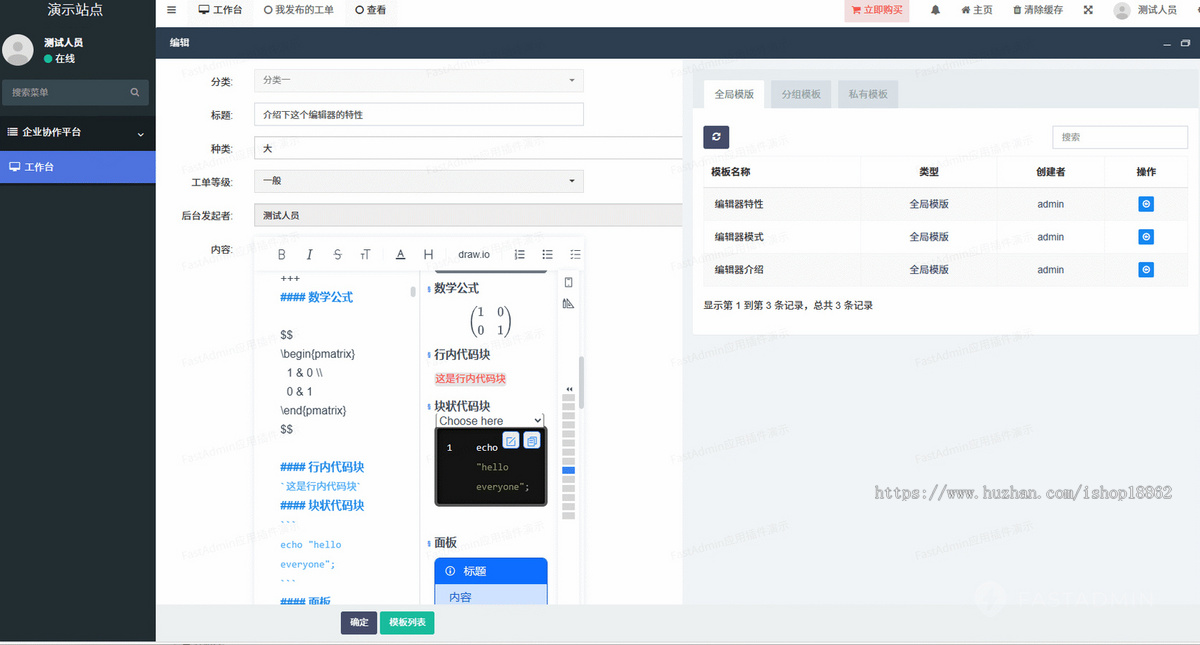Insert an ordered list

pos(519,254)
